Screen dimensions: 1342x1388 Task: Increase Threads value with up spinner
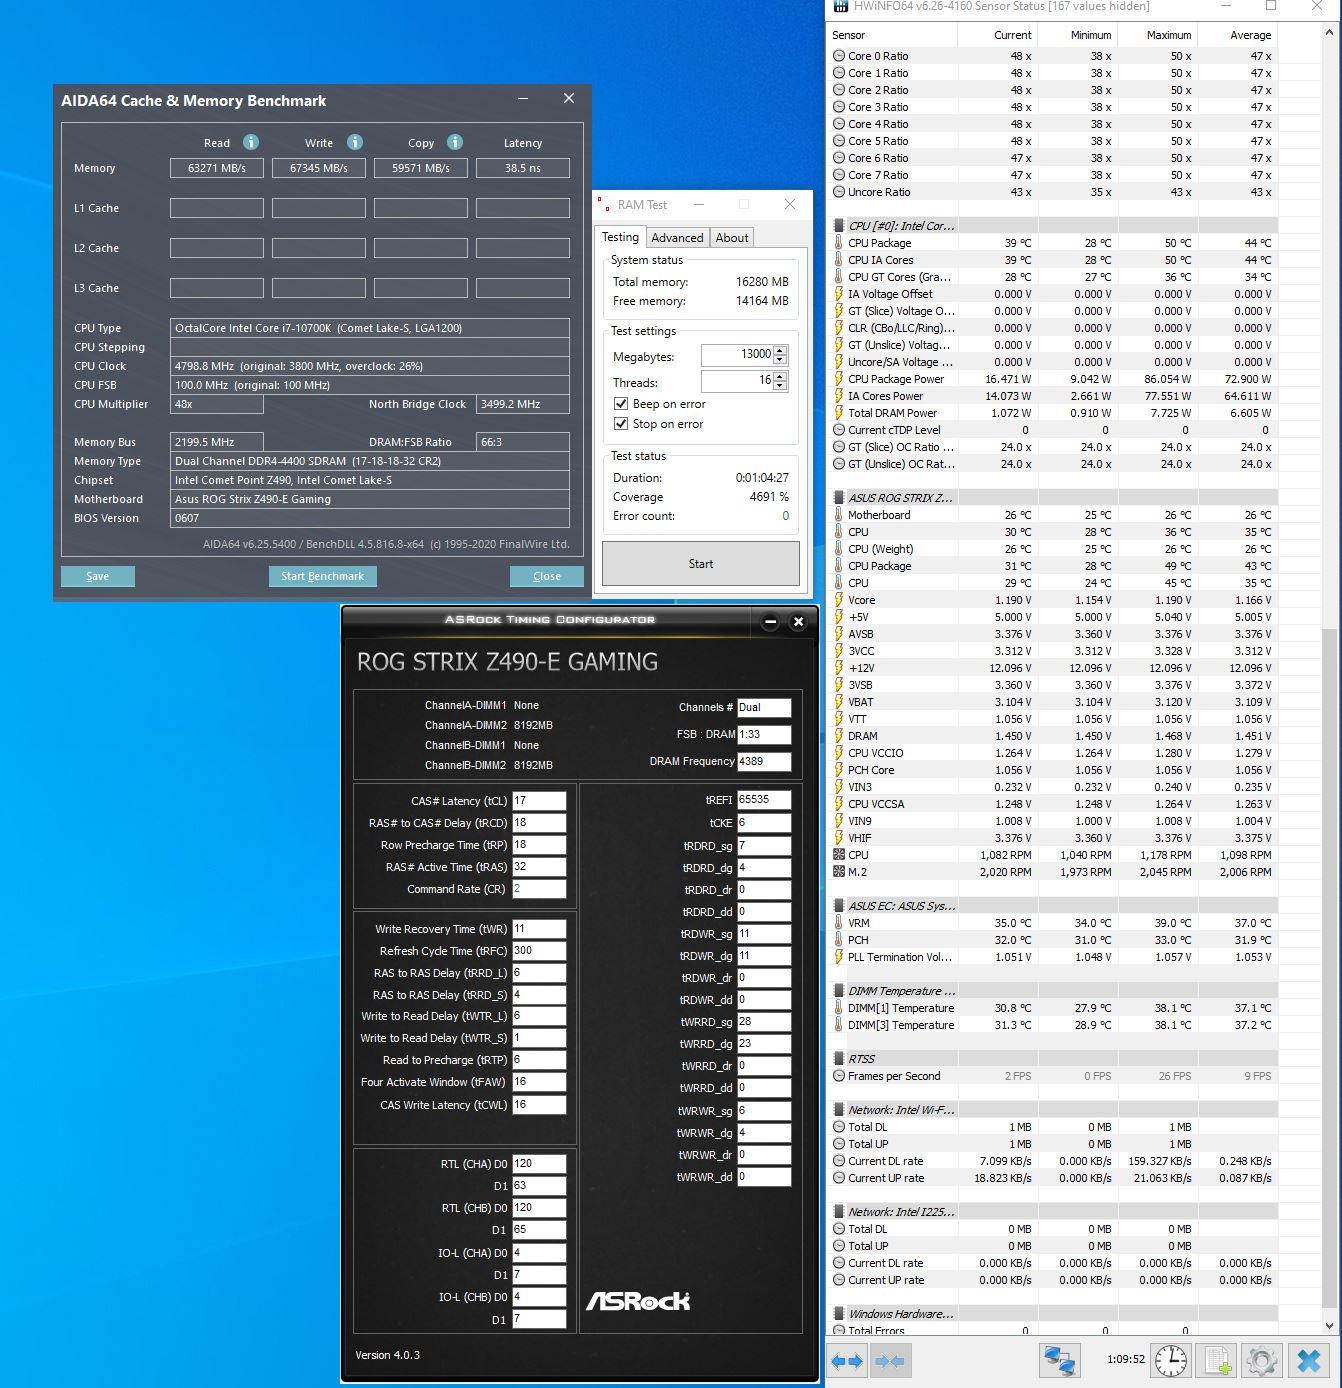point(780,376)
